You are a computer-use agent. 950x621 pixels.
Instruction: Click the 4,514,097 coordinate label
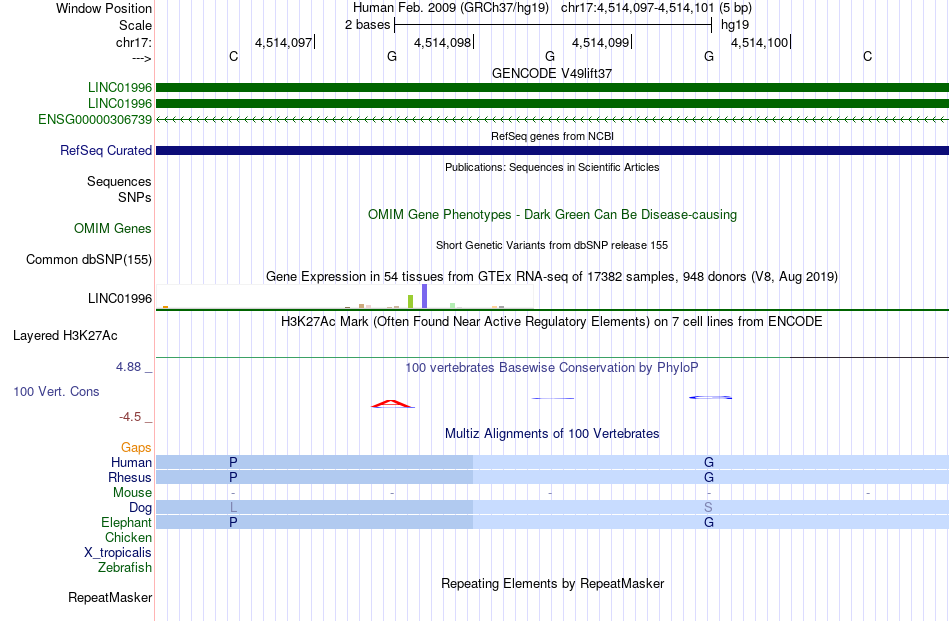click(x=284, y=42)
